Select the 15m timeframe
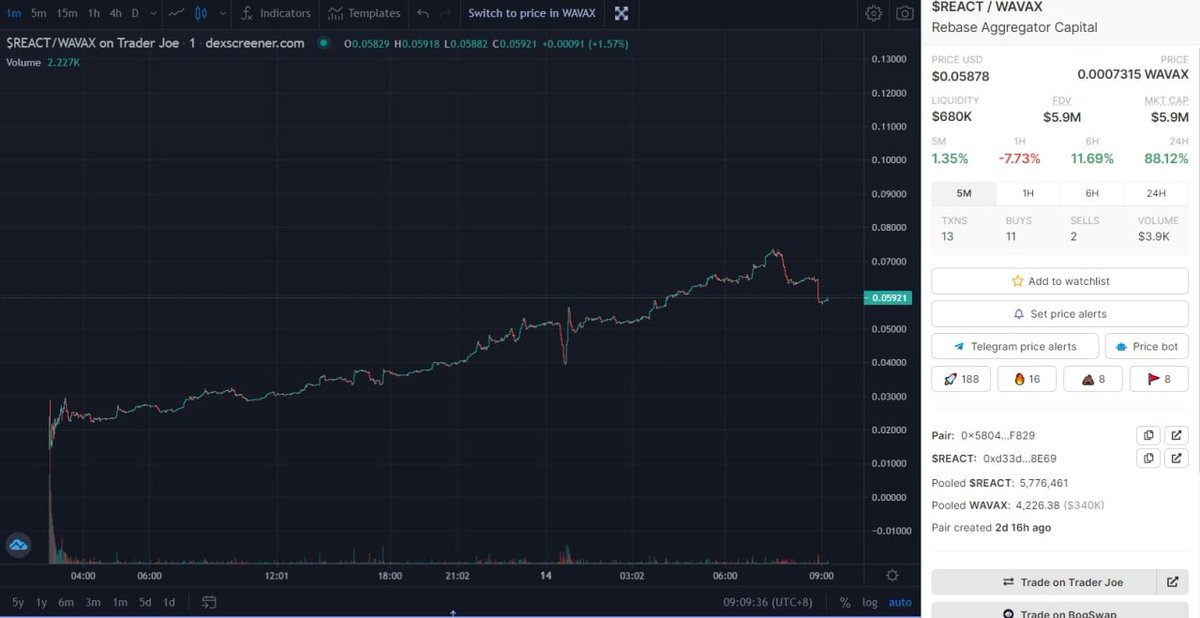The height and width of the screenshot is (618, 1200). click(x=67, y=13)
